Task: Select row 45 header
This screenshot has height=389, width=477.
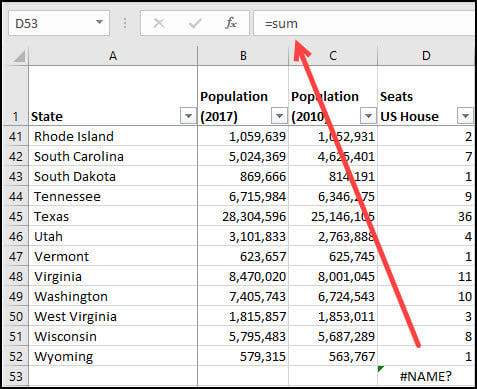Action: point(16,216)
